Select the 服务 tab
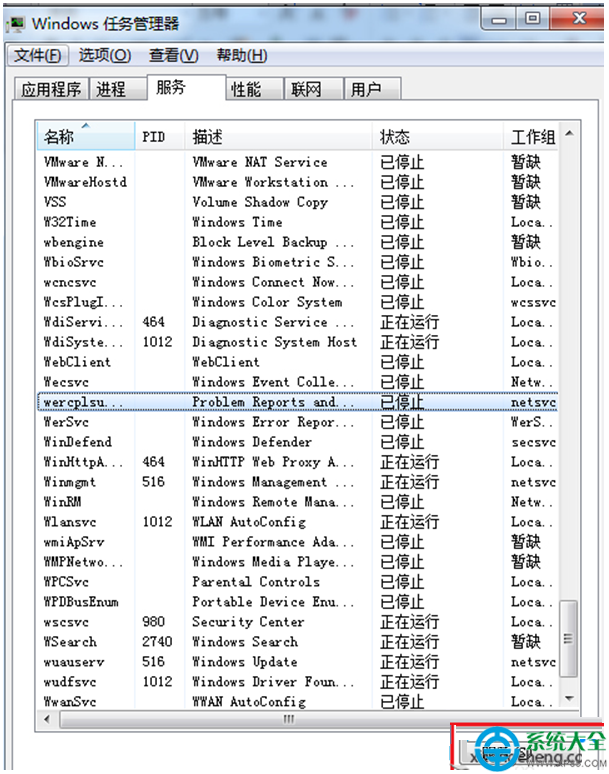Viewport: 609px width, 774px height. click(186, 87)
